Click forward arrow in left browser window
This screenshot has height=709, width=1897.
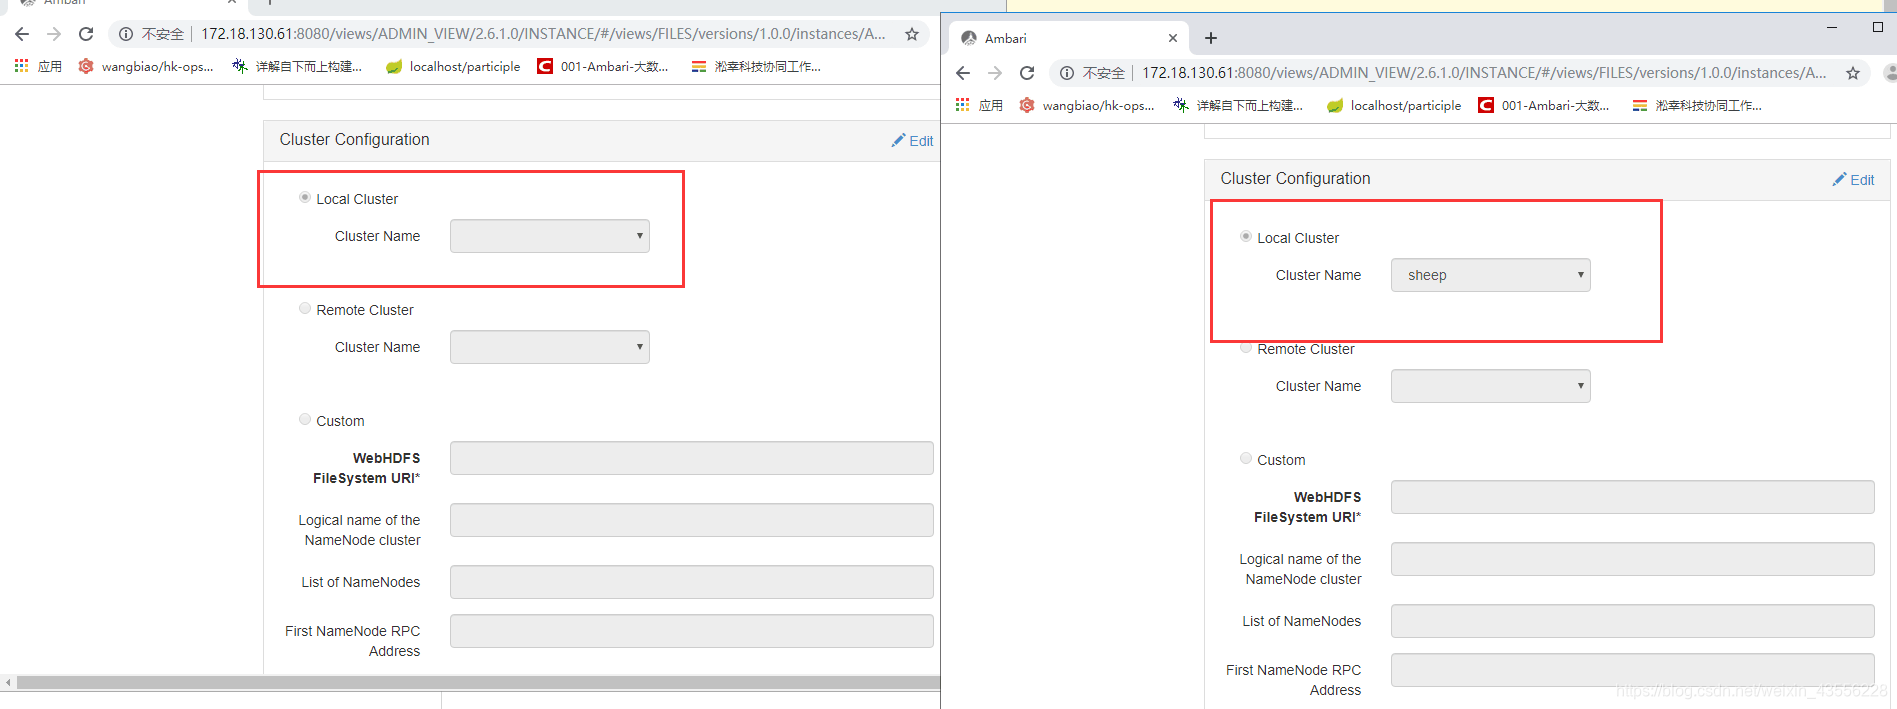point(54,34)
